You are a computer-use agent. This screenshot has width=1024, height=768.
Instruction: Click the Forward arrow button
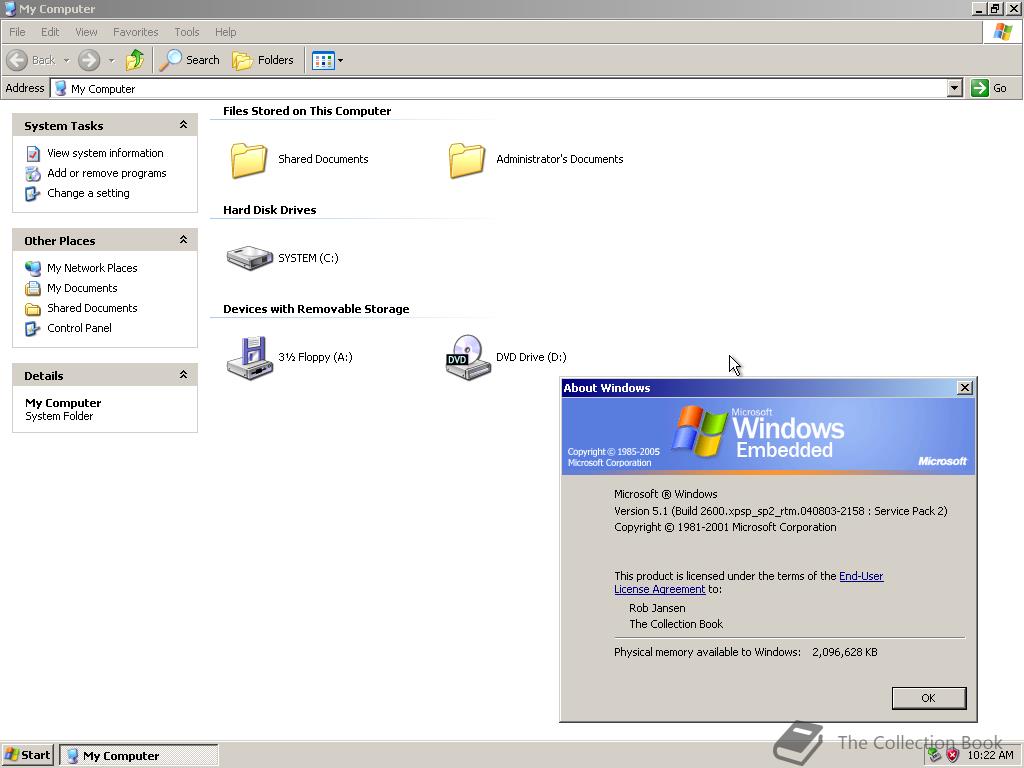point(89,60)
